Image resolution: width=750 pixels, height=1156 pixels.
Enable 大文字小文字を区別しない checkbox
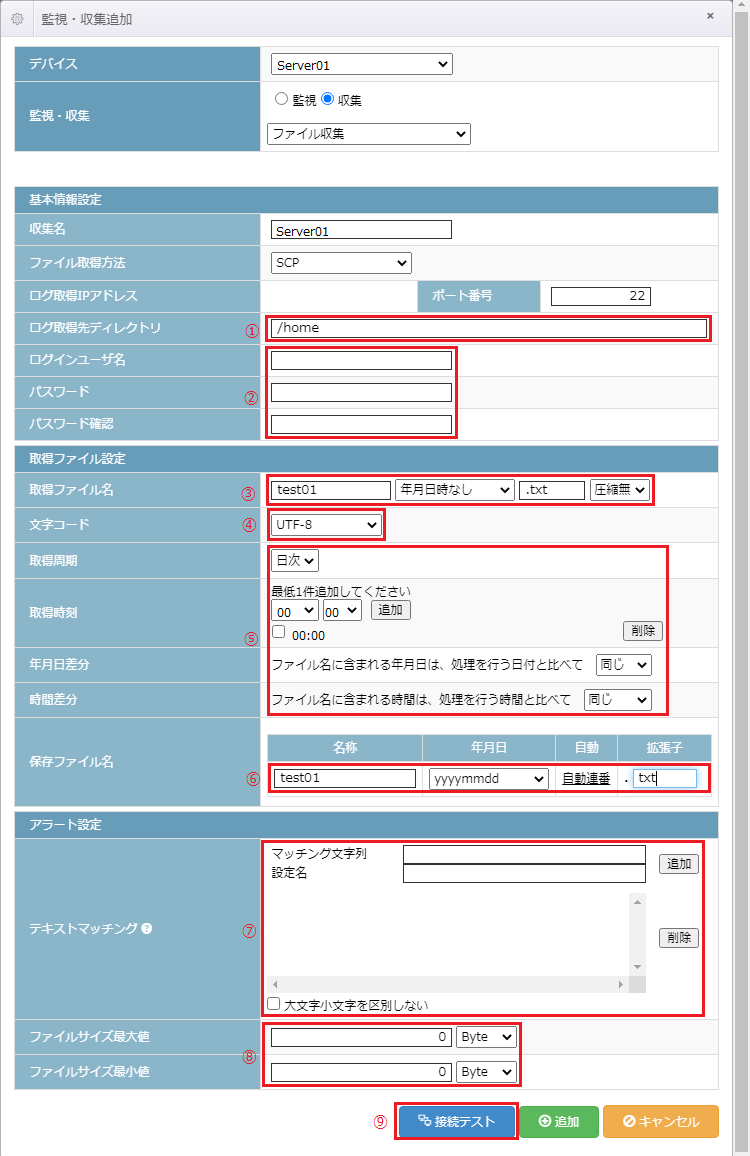[274, 1003]
